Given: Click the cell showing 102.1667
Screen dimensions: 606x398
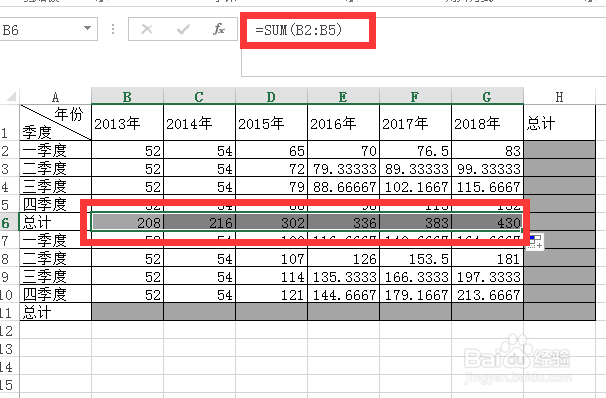Looking at the screenshot, I should point(415,186).
